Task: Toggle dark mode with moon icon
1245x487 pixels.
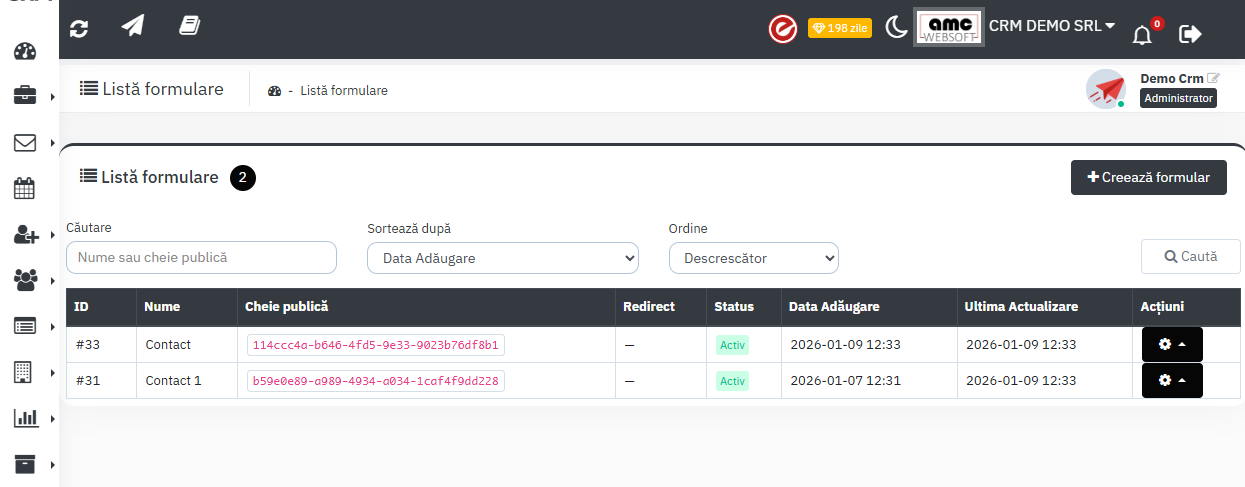Action: point(895,28)
